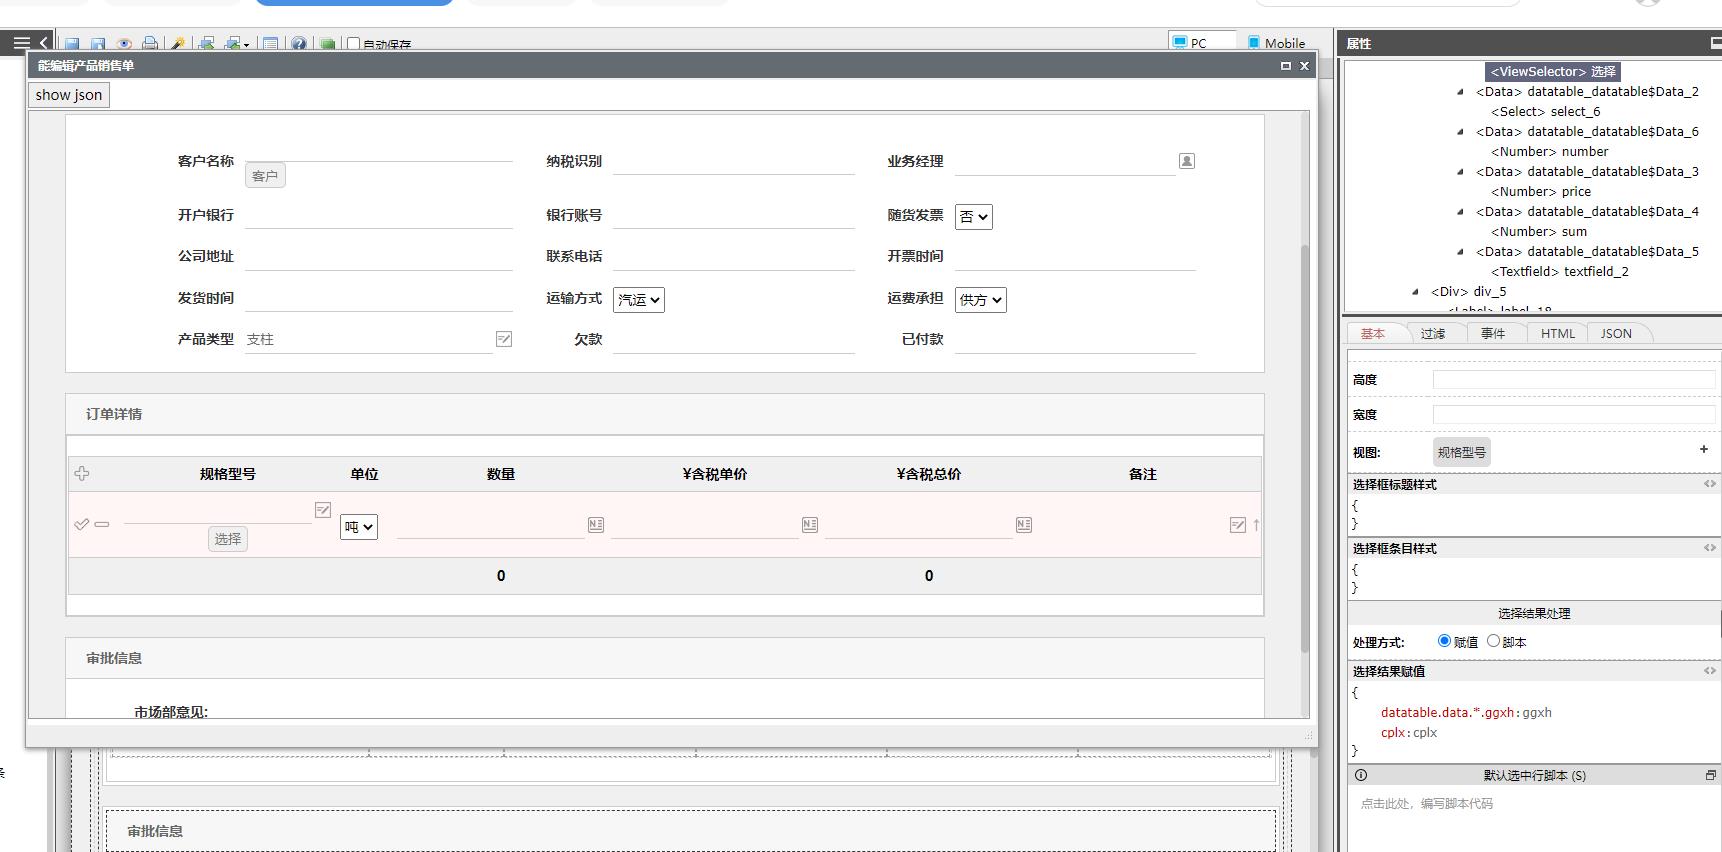Confirm the table row with checkmark icon
The height and width of the screenshot is (852, 1722).
pos(82,524)
